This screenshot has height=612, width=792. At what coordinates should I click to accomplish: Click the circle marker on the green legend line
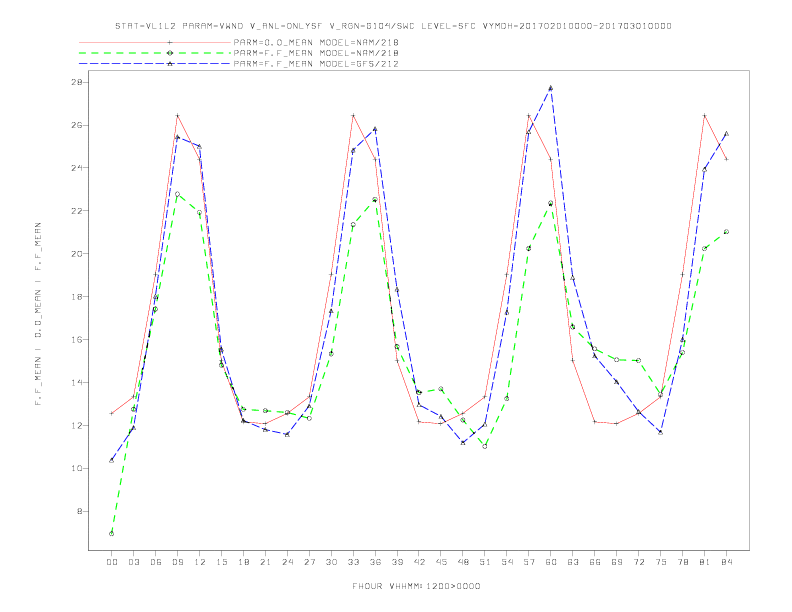pyautogui.click(x=170, y=53)
